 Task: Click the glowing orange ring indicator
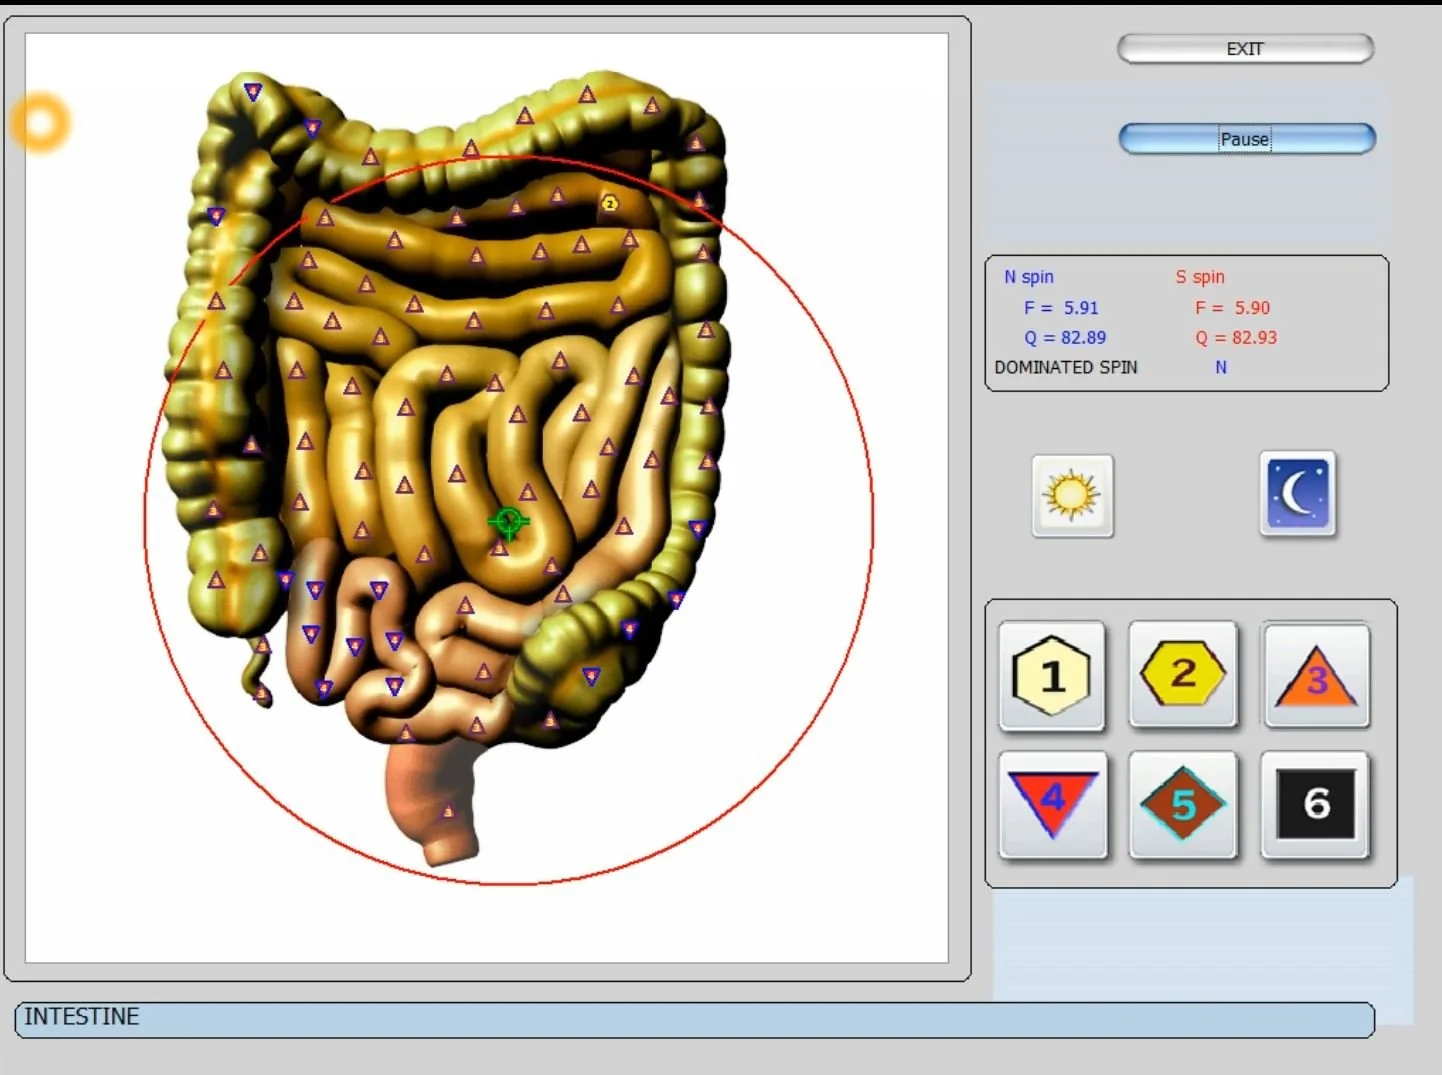[41, 123]
